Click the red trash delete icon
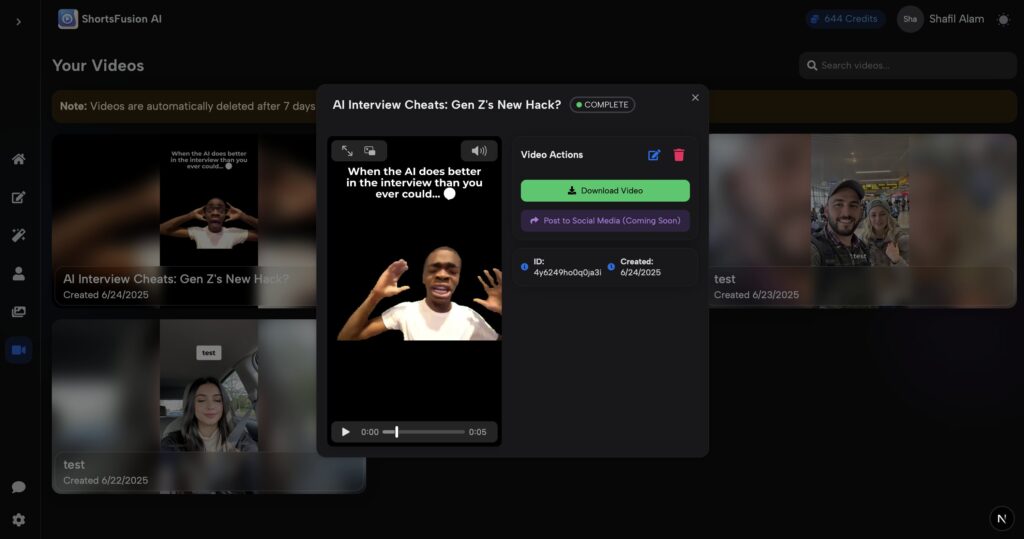The width and height of the screenshot is (1024, 539). click(679, 155)
